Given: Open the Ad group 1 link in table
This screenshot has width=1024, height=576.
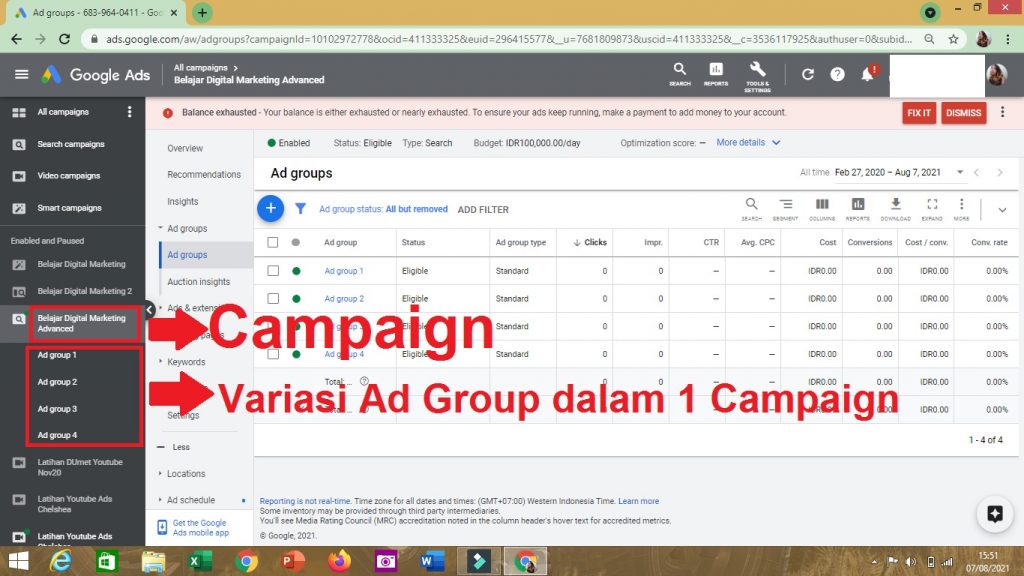Looking at the screenshot, I should tap(343, 271).
